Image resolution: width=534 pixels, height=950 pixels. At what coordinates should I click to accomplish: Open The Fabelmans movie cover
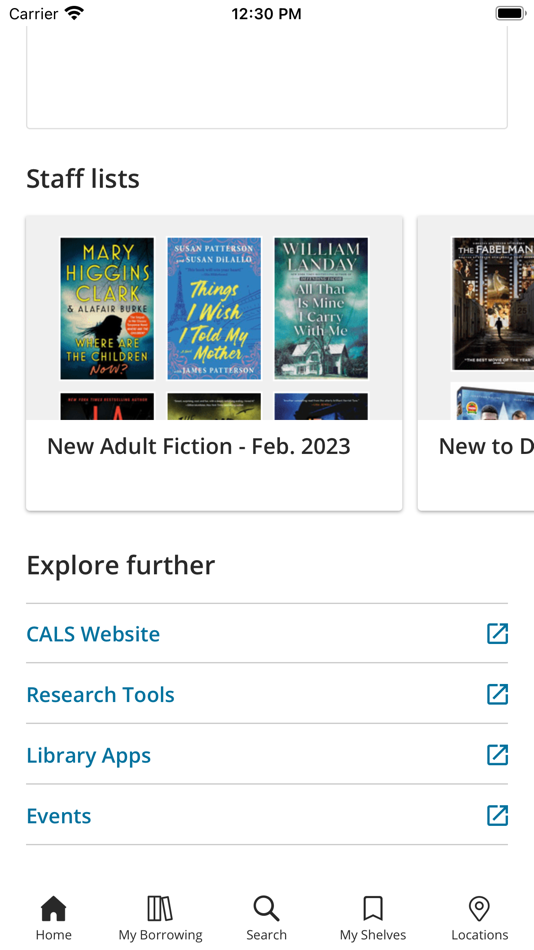(x=493, y=304)
